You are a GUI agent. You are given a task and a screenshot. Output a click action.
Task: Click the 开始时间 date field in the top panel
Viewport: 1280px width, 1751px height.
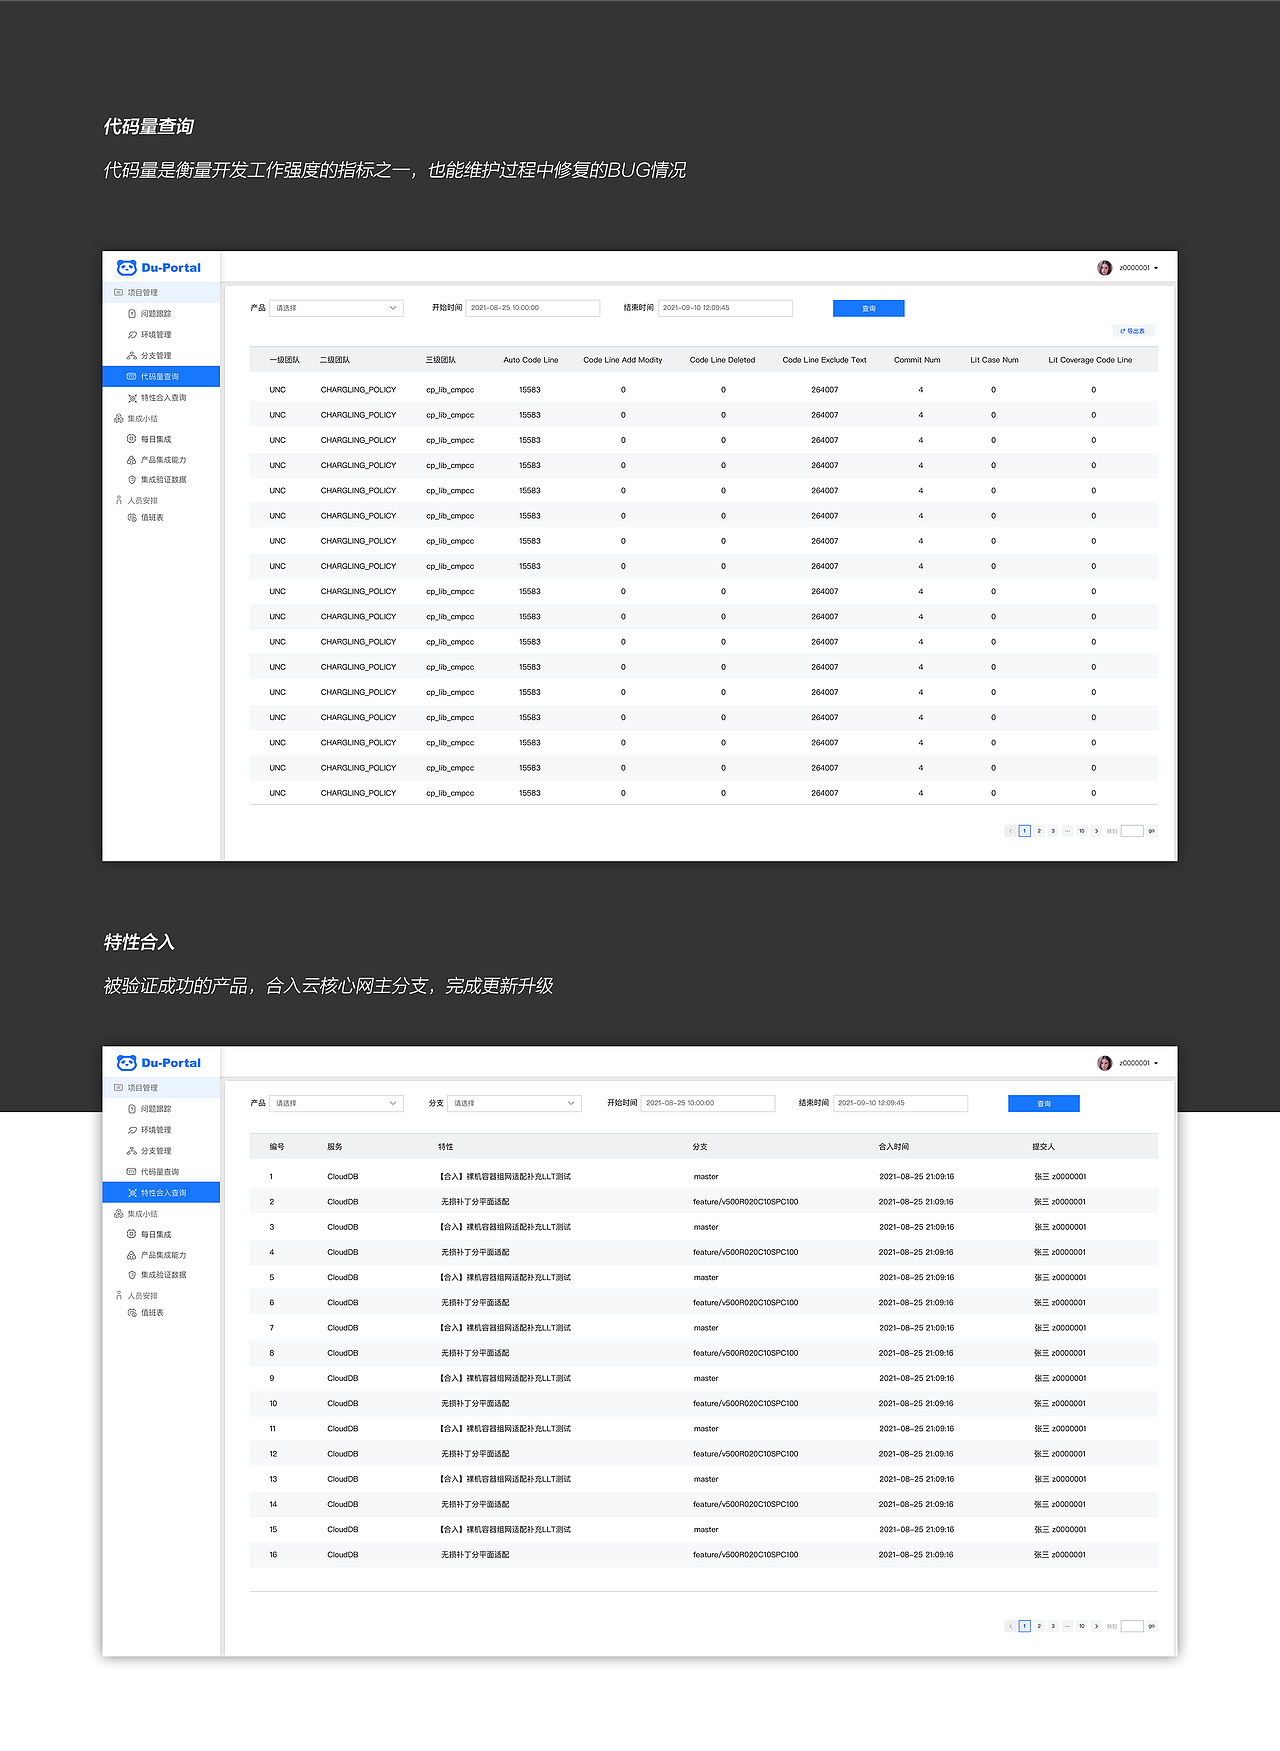533,308
